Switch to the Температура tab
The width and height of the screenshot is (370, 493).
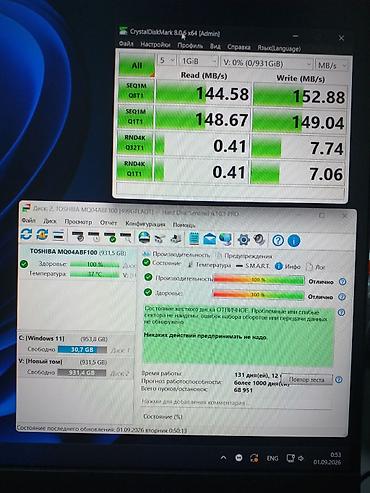pyautogui.click(x=209, y=265)
